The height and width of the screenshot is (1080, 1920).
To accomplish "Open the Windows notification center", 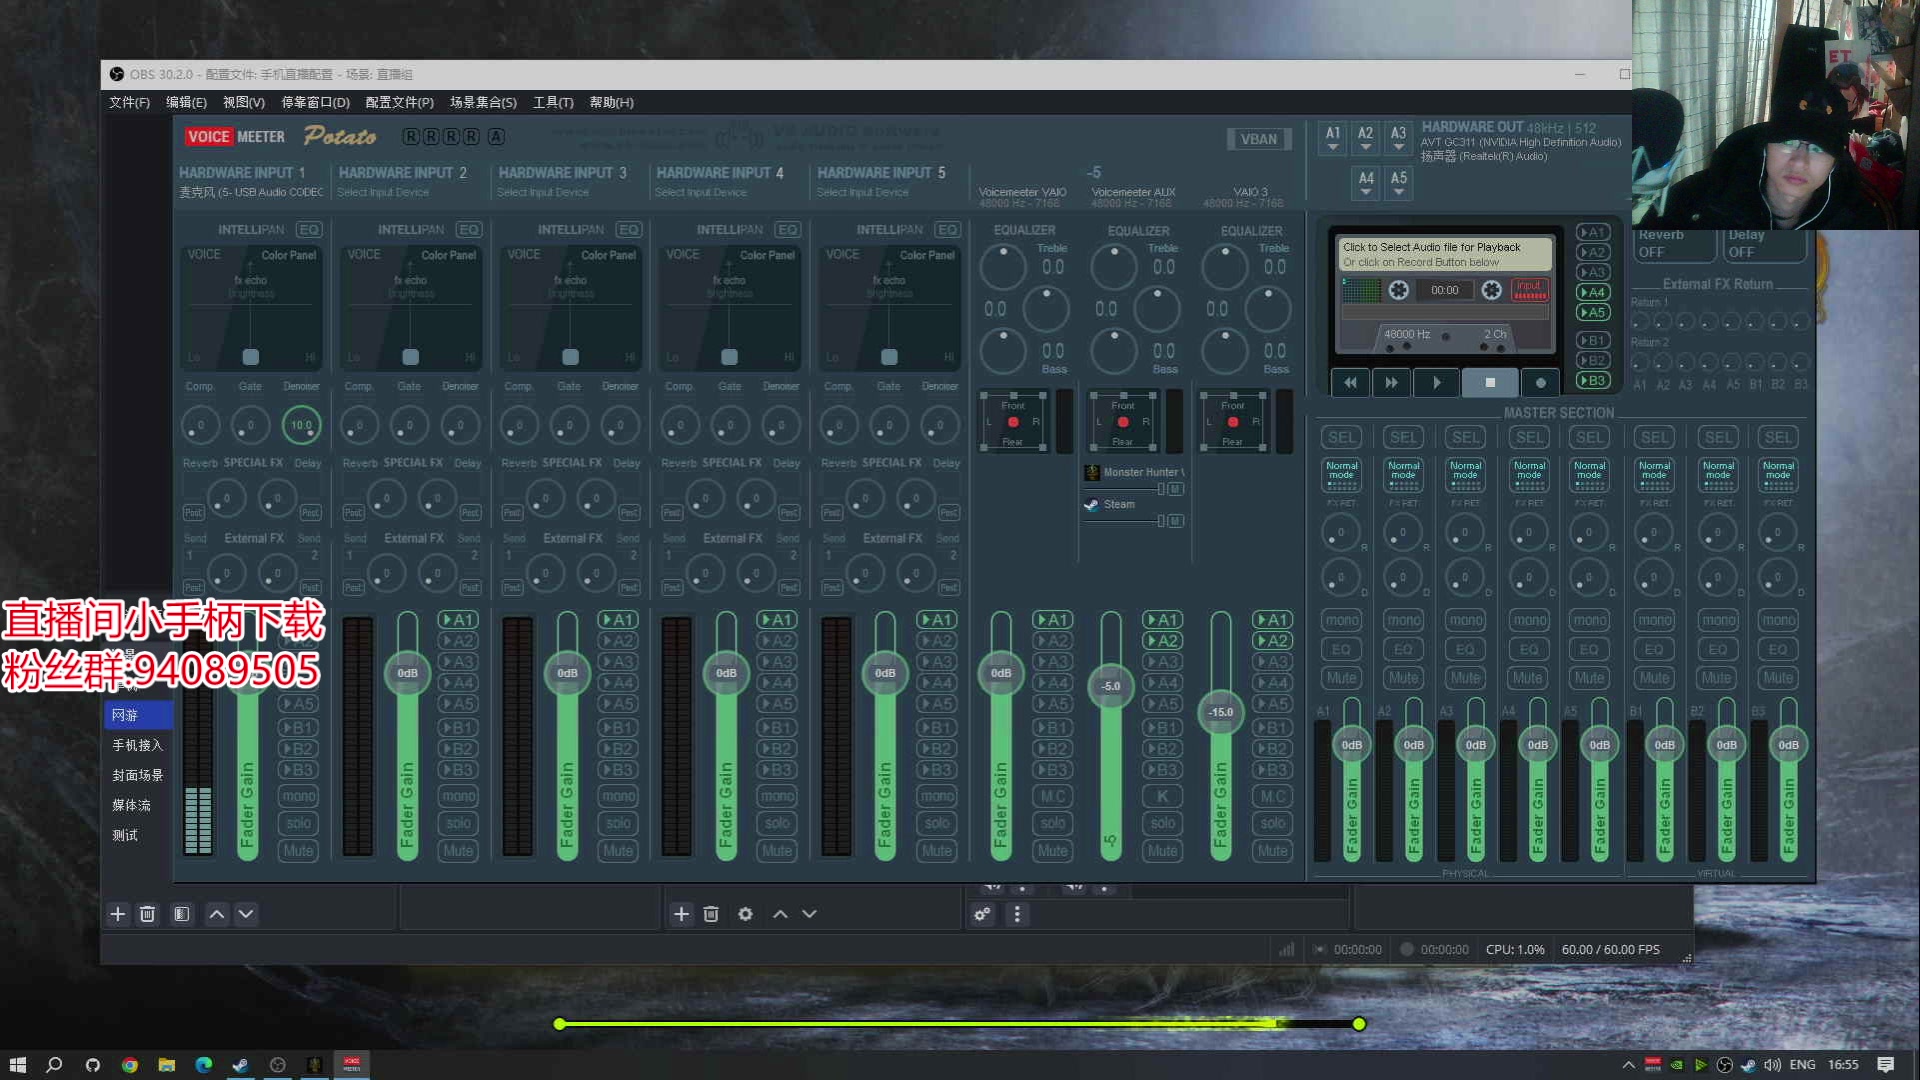I will [1886, 1065].
